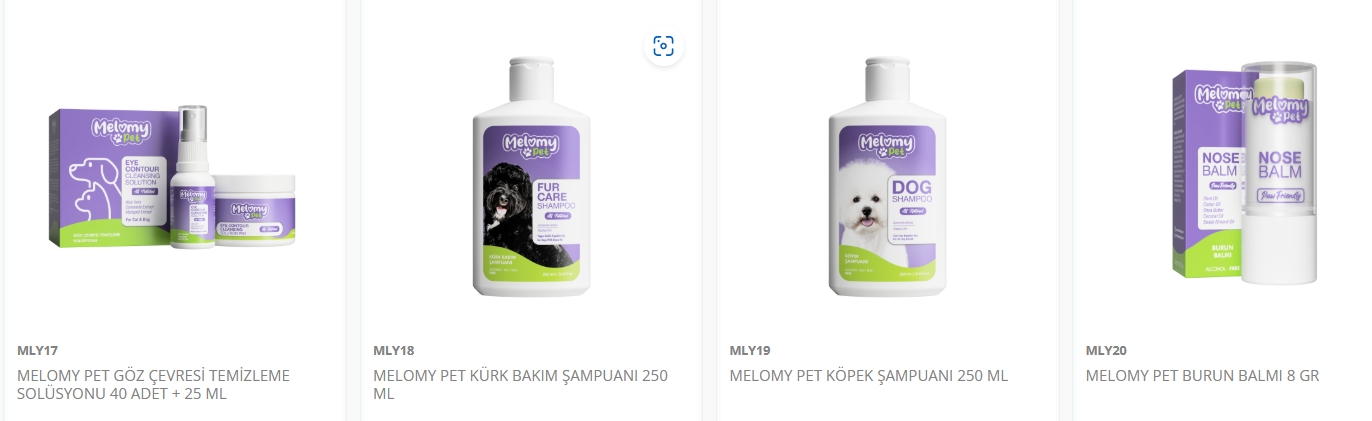Click the visual search icon on Fur Care card
The width and height of the screenshot is (1372, 421).
pyautogui.click(x=663, y=46)
